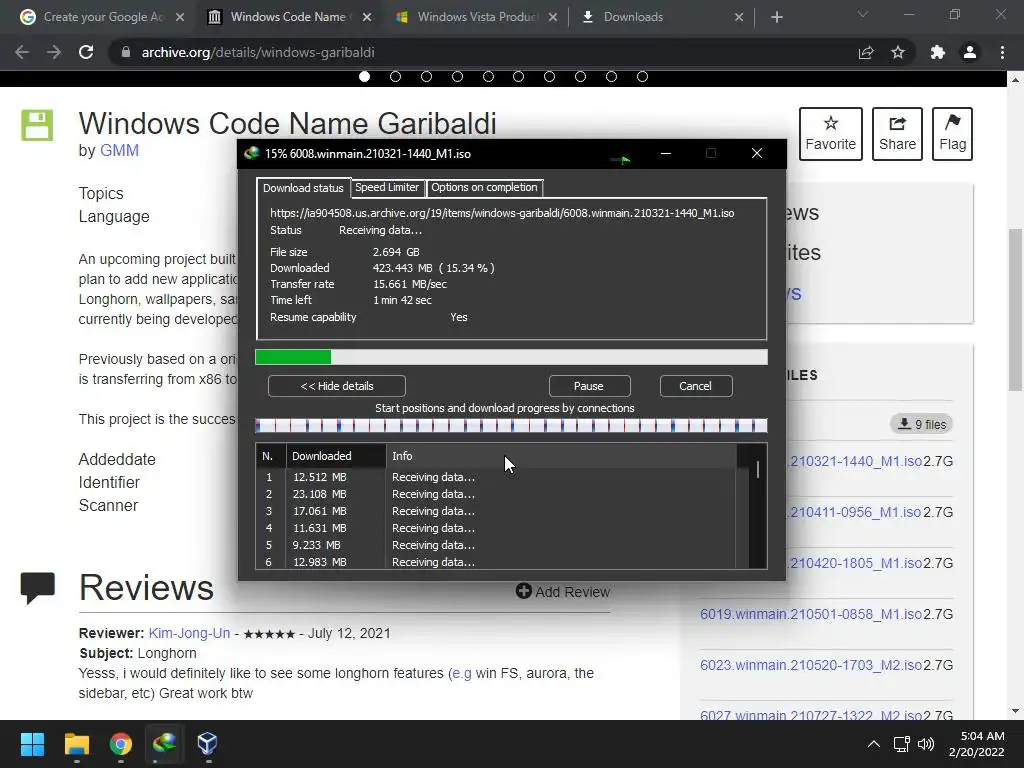The height and width of the screenshot is (768, 1024).
Task: Click the N. column header
Action: 270,456
